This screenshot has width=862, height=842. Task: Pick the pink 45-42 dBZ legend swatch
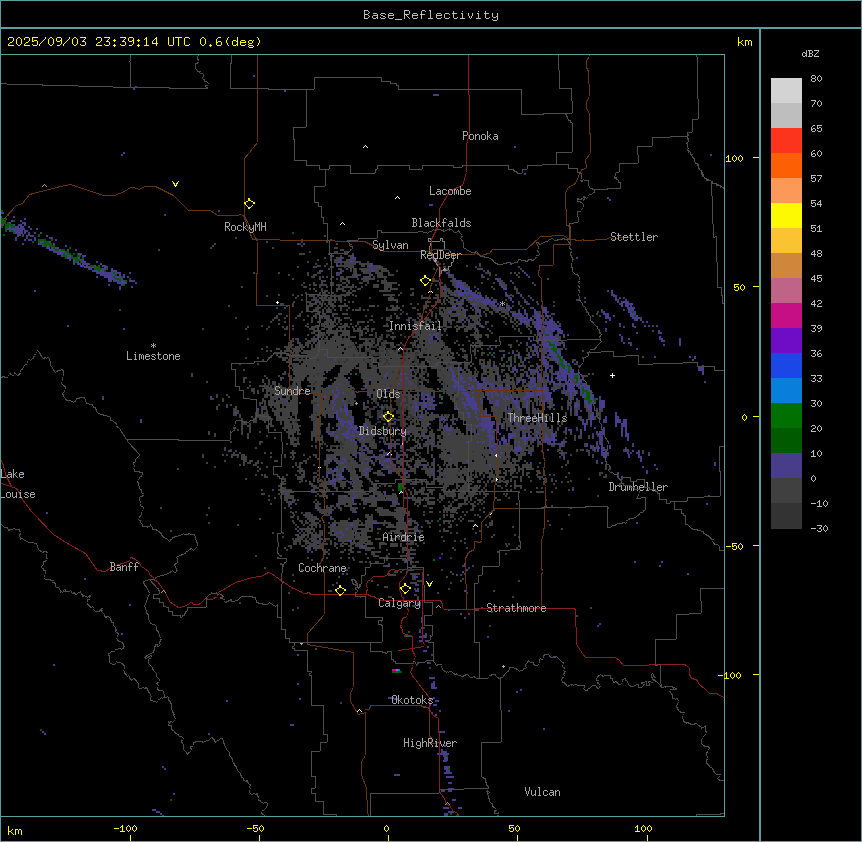click(x=786, y=291)
